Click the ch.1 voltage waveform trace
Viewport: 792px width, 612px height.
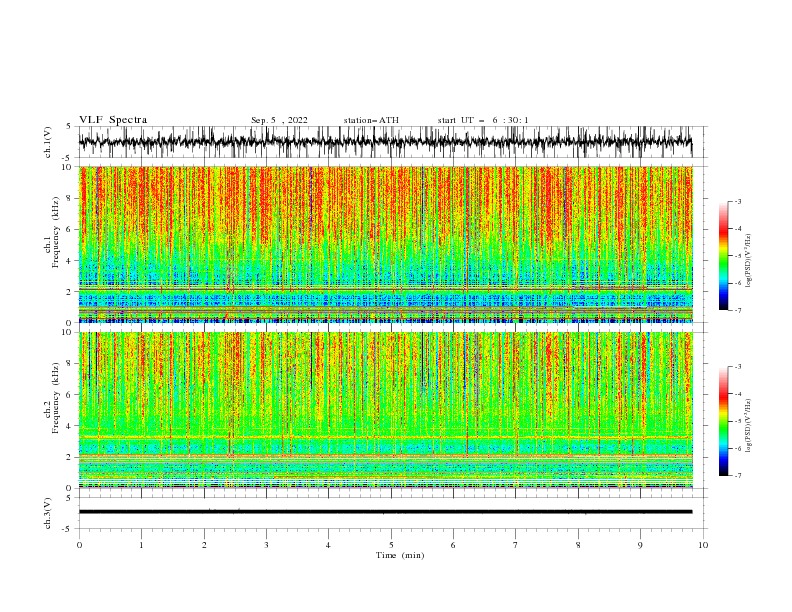coord(385,142)
